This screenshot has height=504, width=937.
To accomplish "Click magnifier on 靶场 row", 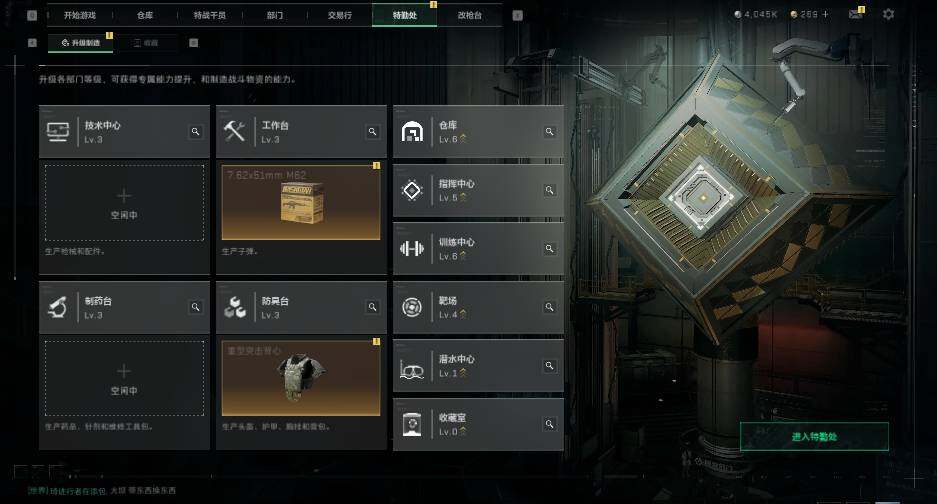I will 549,307.
